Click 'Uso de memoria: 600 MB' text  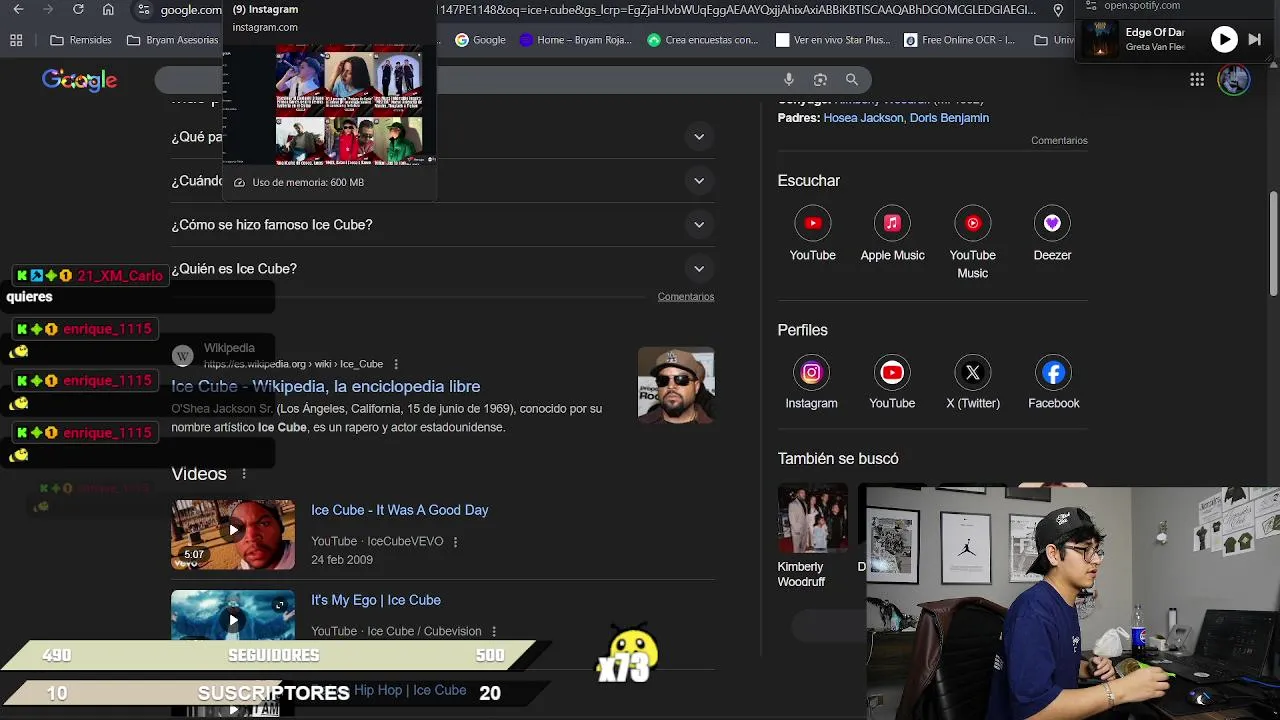(308, 183)
